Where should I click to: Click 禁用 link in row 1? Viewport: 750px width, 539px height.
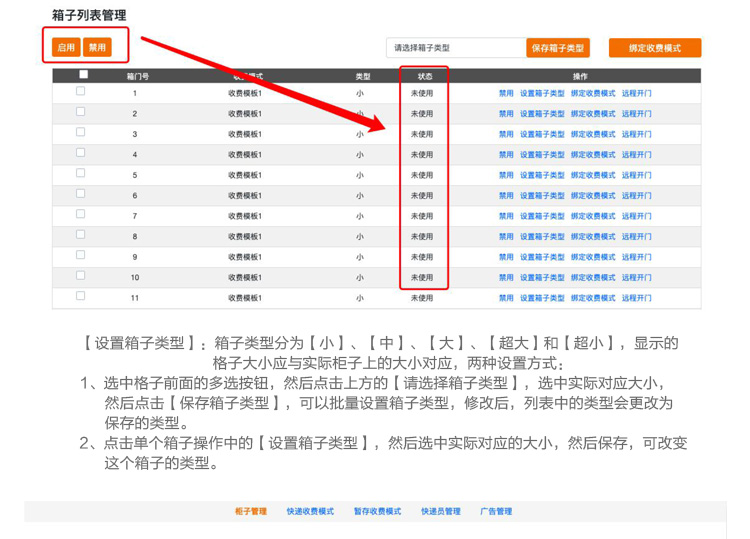(506, 93)
